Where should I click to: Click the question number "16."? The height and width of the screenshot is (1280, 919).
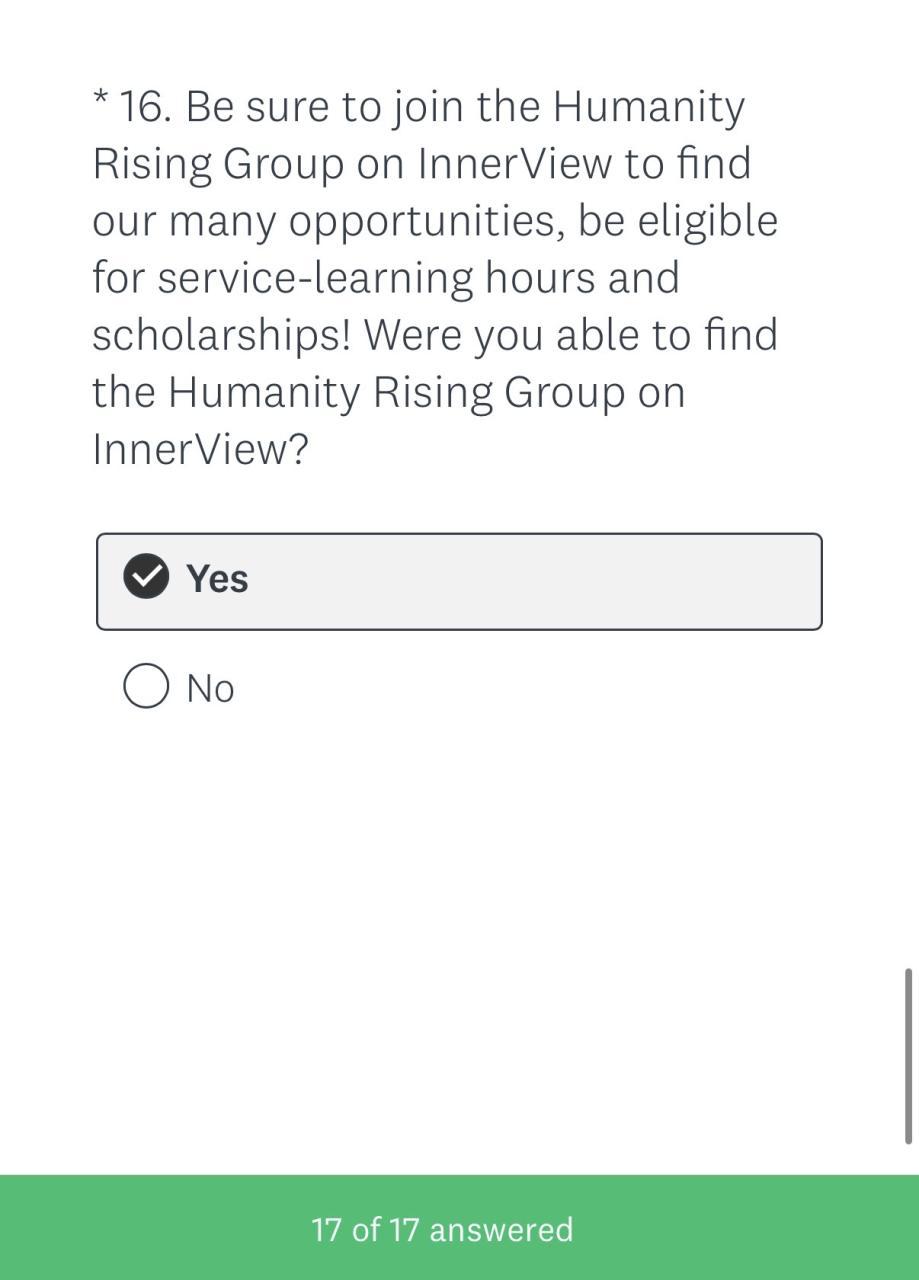146,107
